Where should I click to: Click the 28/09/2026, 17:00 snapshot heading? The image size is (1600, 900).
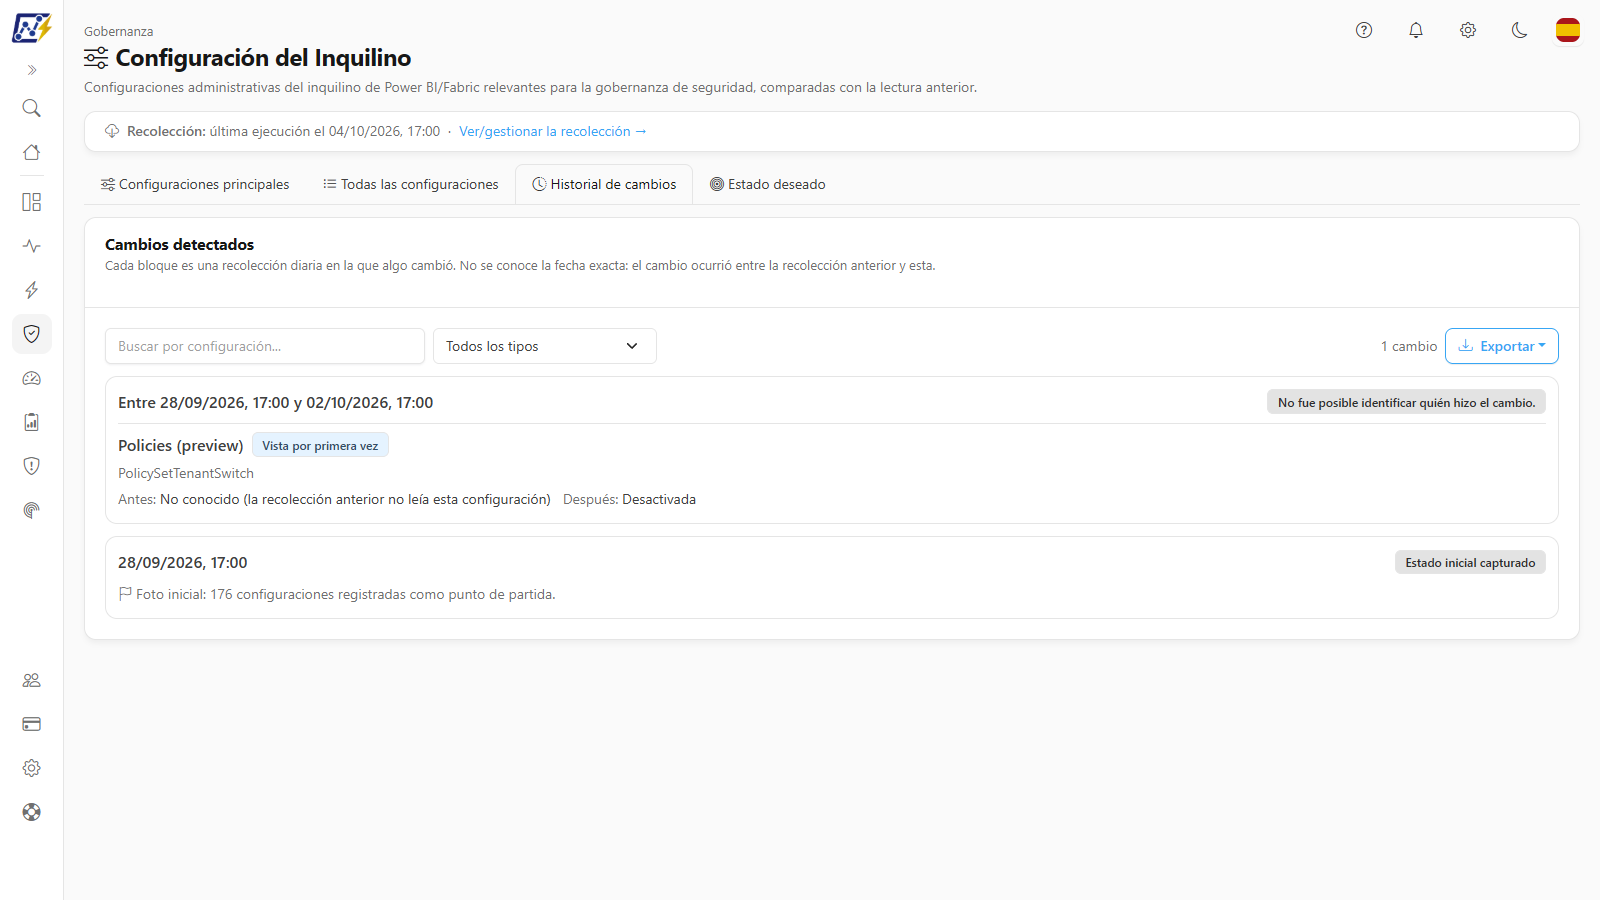coord(183,563)
